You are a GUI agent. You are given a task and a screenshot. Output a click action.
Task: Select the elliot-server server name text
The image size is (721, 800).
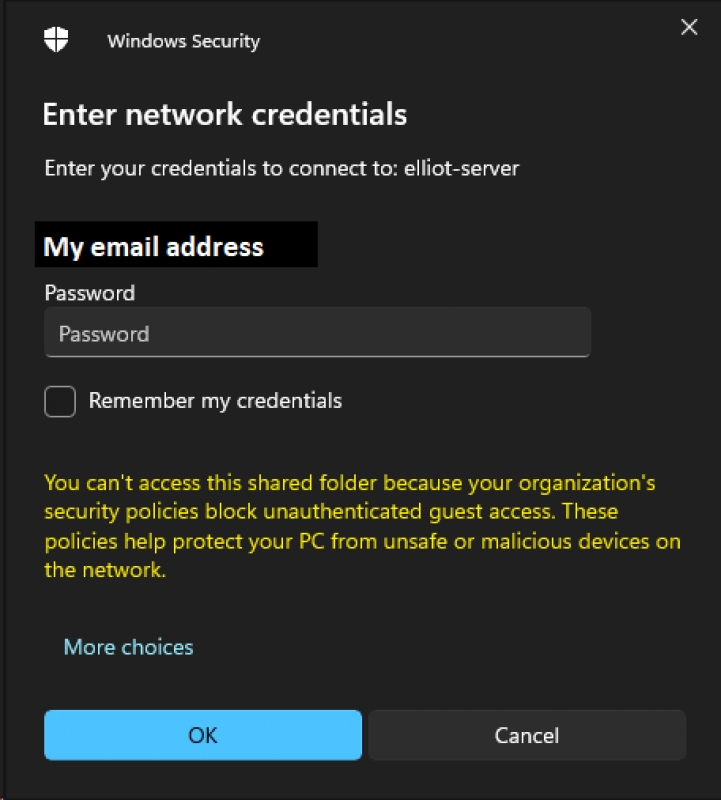461,168
